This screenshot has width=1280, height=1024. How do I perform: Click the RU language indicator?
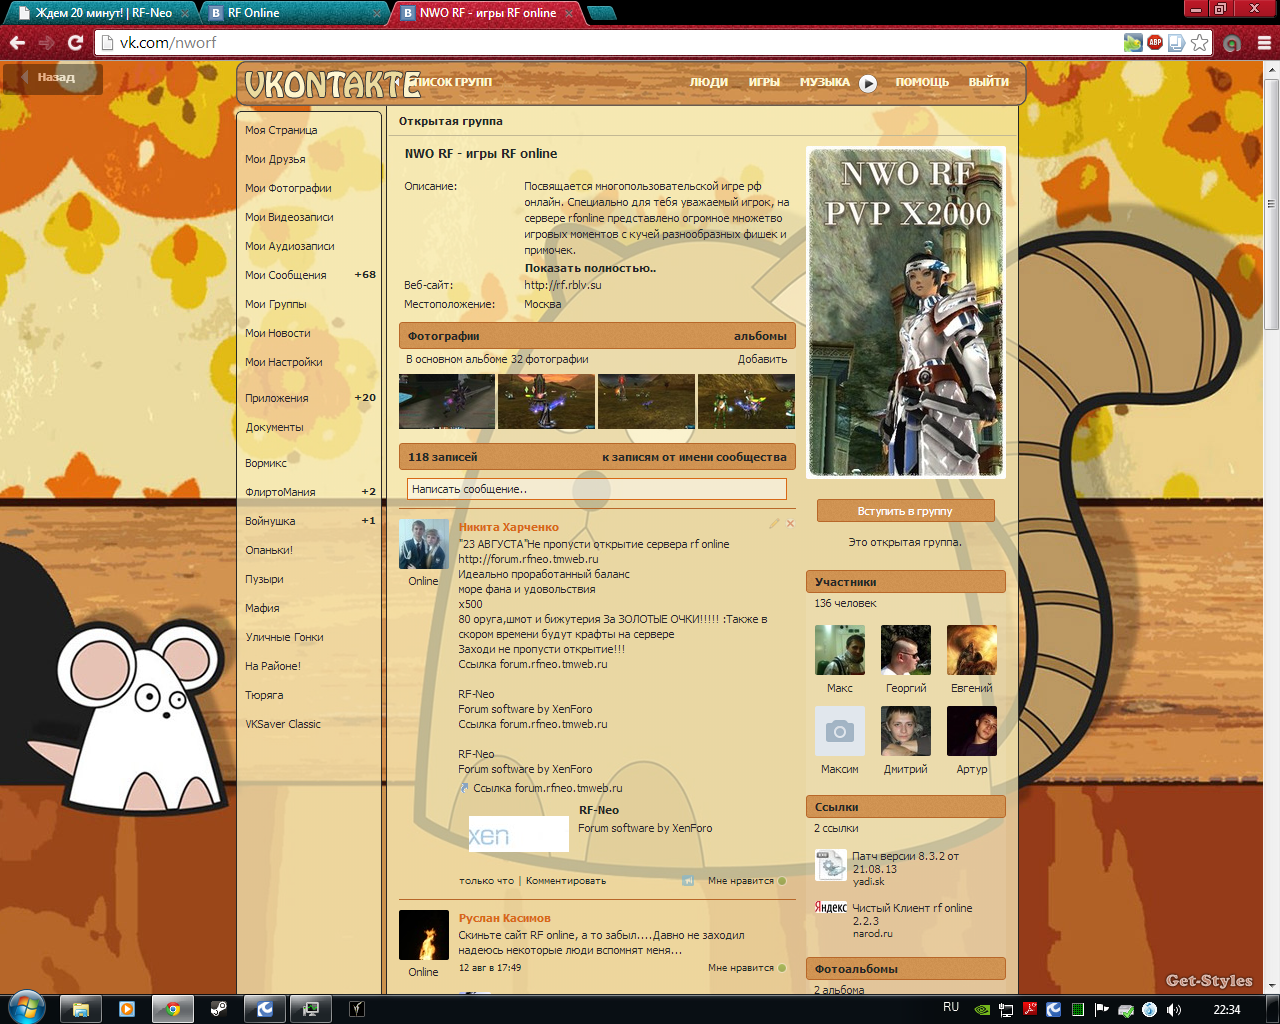pos(951,1007)
